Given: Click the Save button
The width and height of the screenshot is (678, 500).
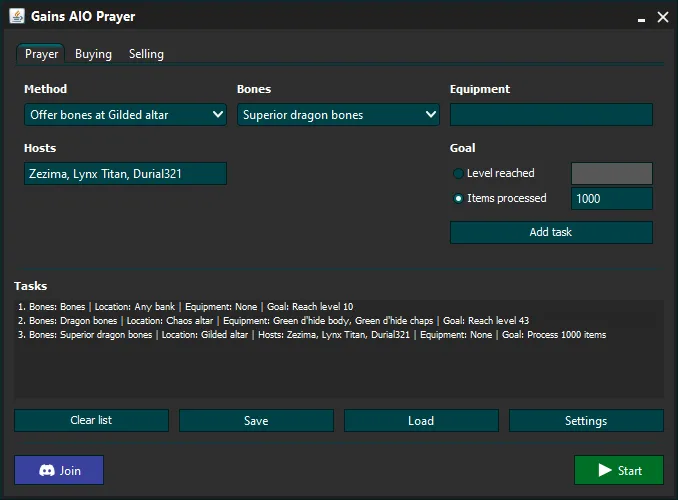Looking at the screenshot, I should tap(256, 420).
